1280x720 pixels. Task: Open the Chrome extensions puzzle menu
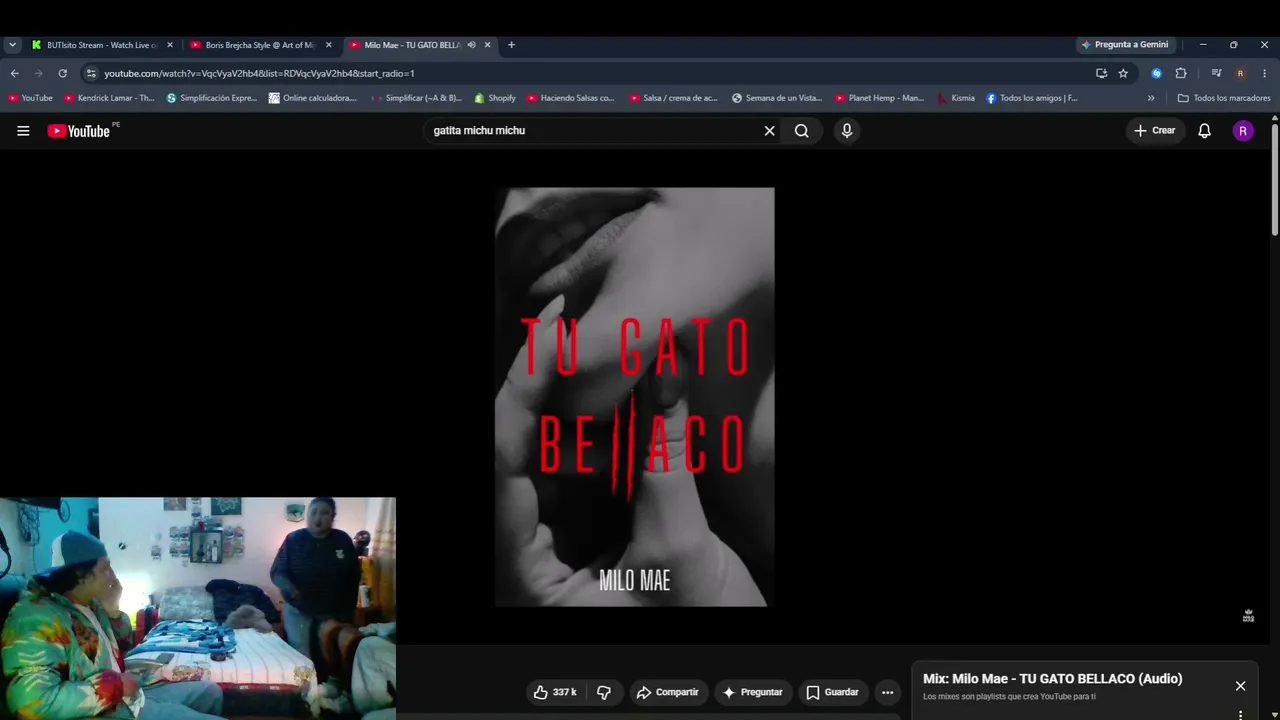1181,73
